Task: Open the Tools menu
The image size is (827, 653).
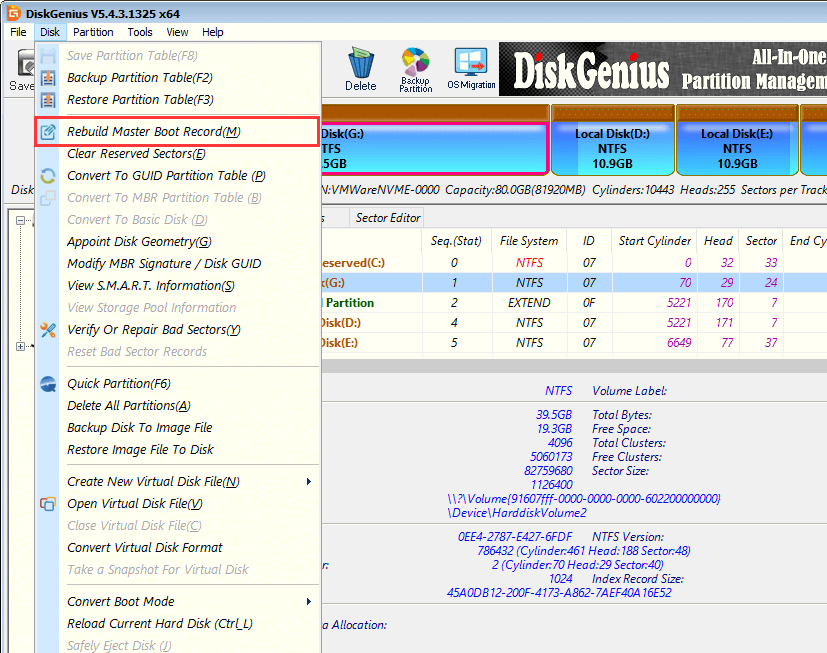Action: tap(140, 32)
